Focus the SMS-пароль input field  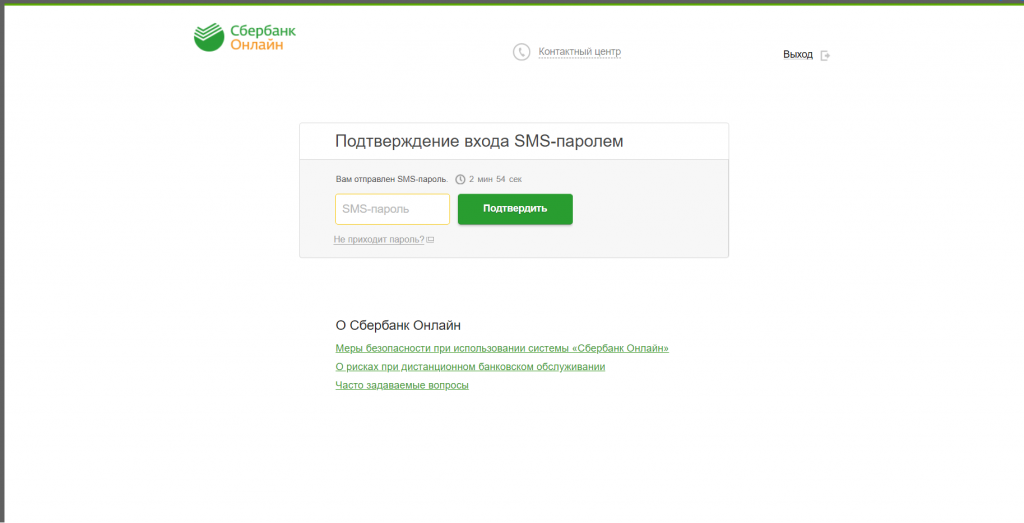pos(392,209)
